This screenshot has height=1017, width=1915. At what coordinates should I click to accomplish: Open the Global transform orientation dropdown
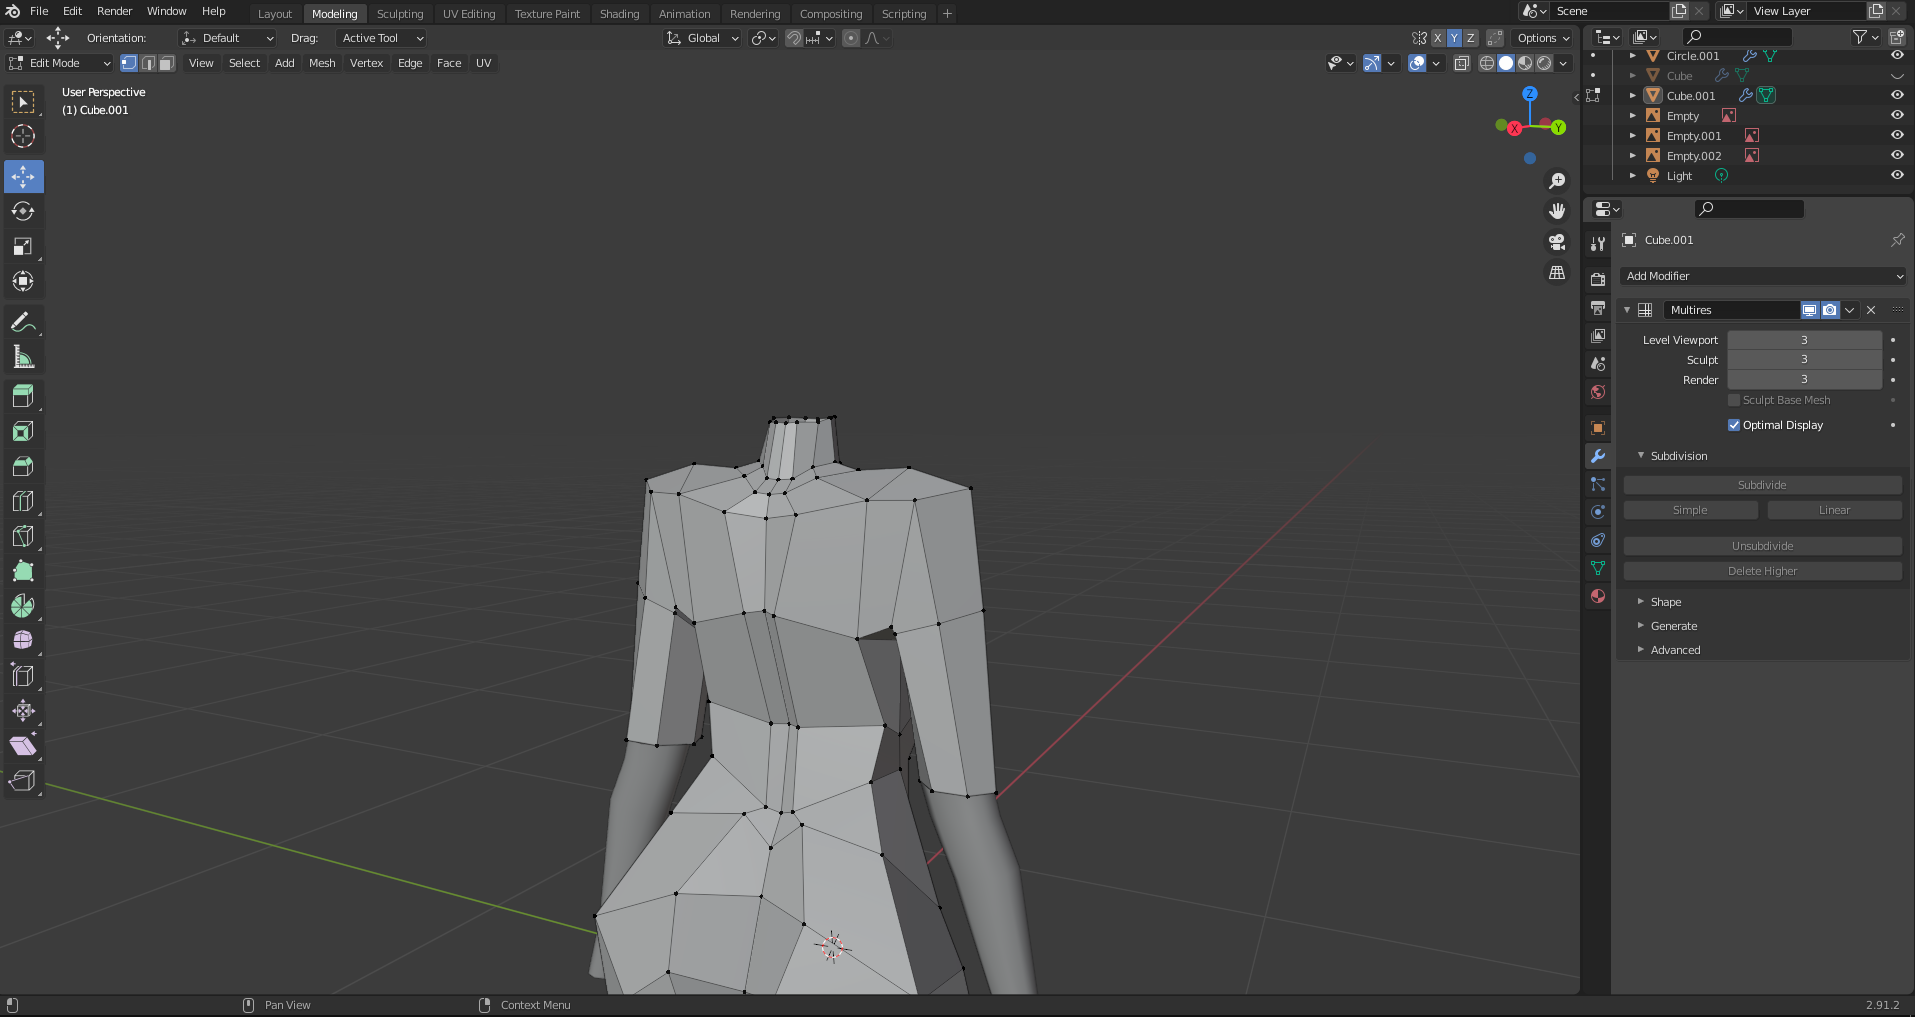tap(702, 38)
